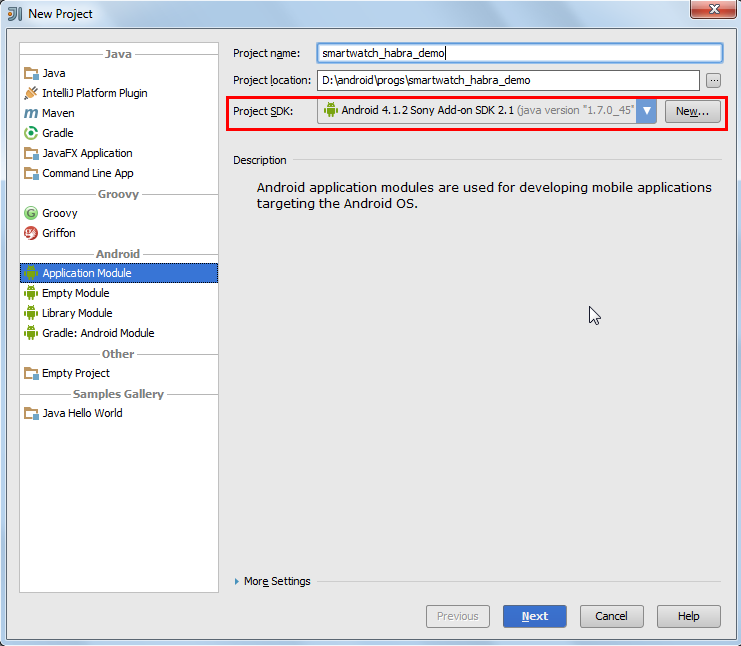
Task: Click the 'Project location:' label
Action: (x=272, y=80)
